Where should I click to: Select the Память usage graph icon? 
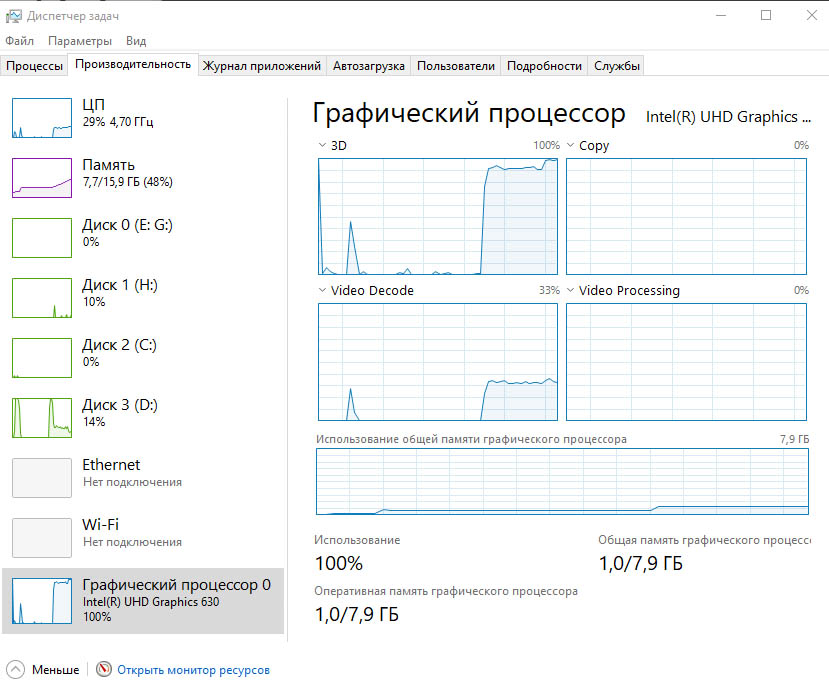click(x=41, y=178)
